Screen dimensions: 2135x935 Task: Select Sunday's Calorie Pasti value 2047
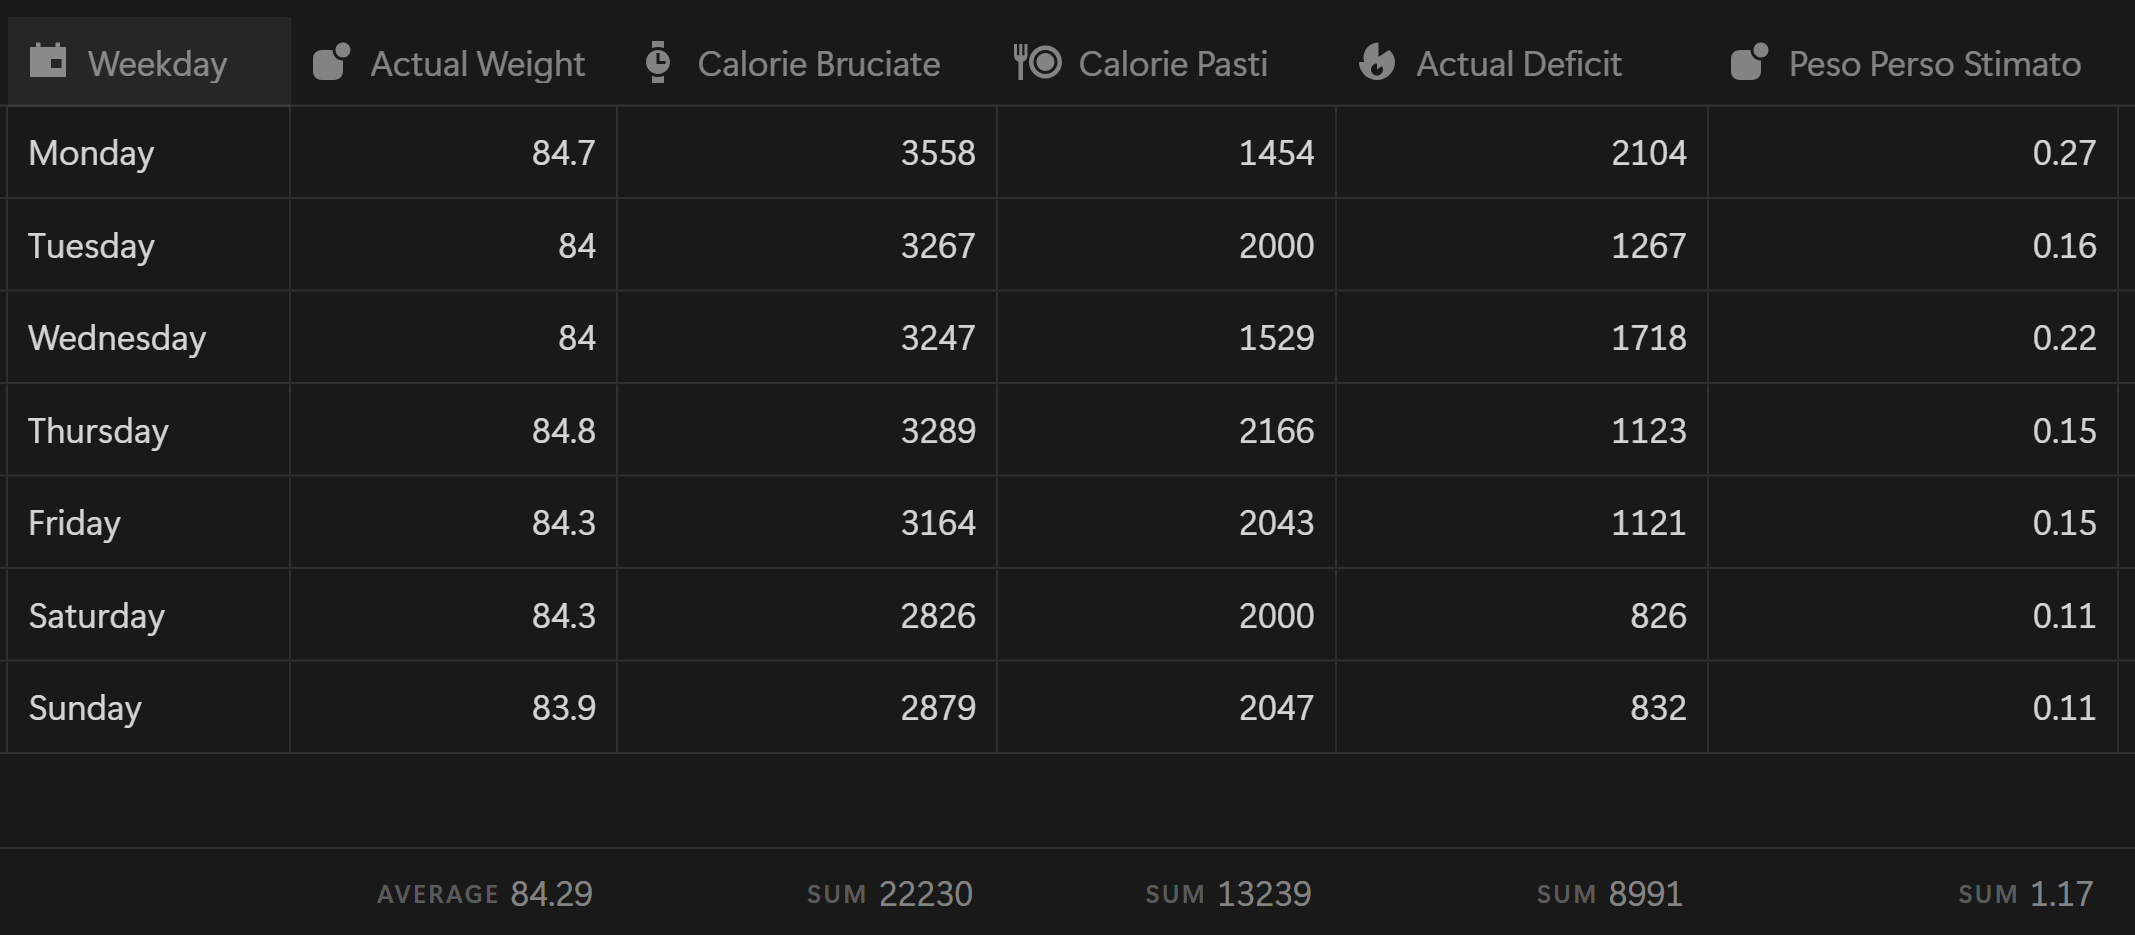[1166, 707]
